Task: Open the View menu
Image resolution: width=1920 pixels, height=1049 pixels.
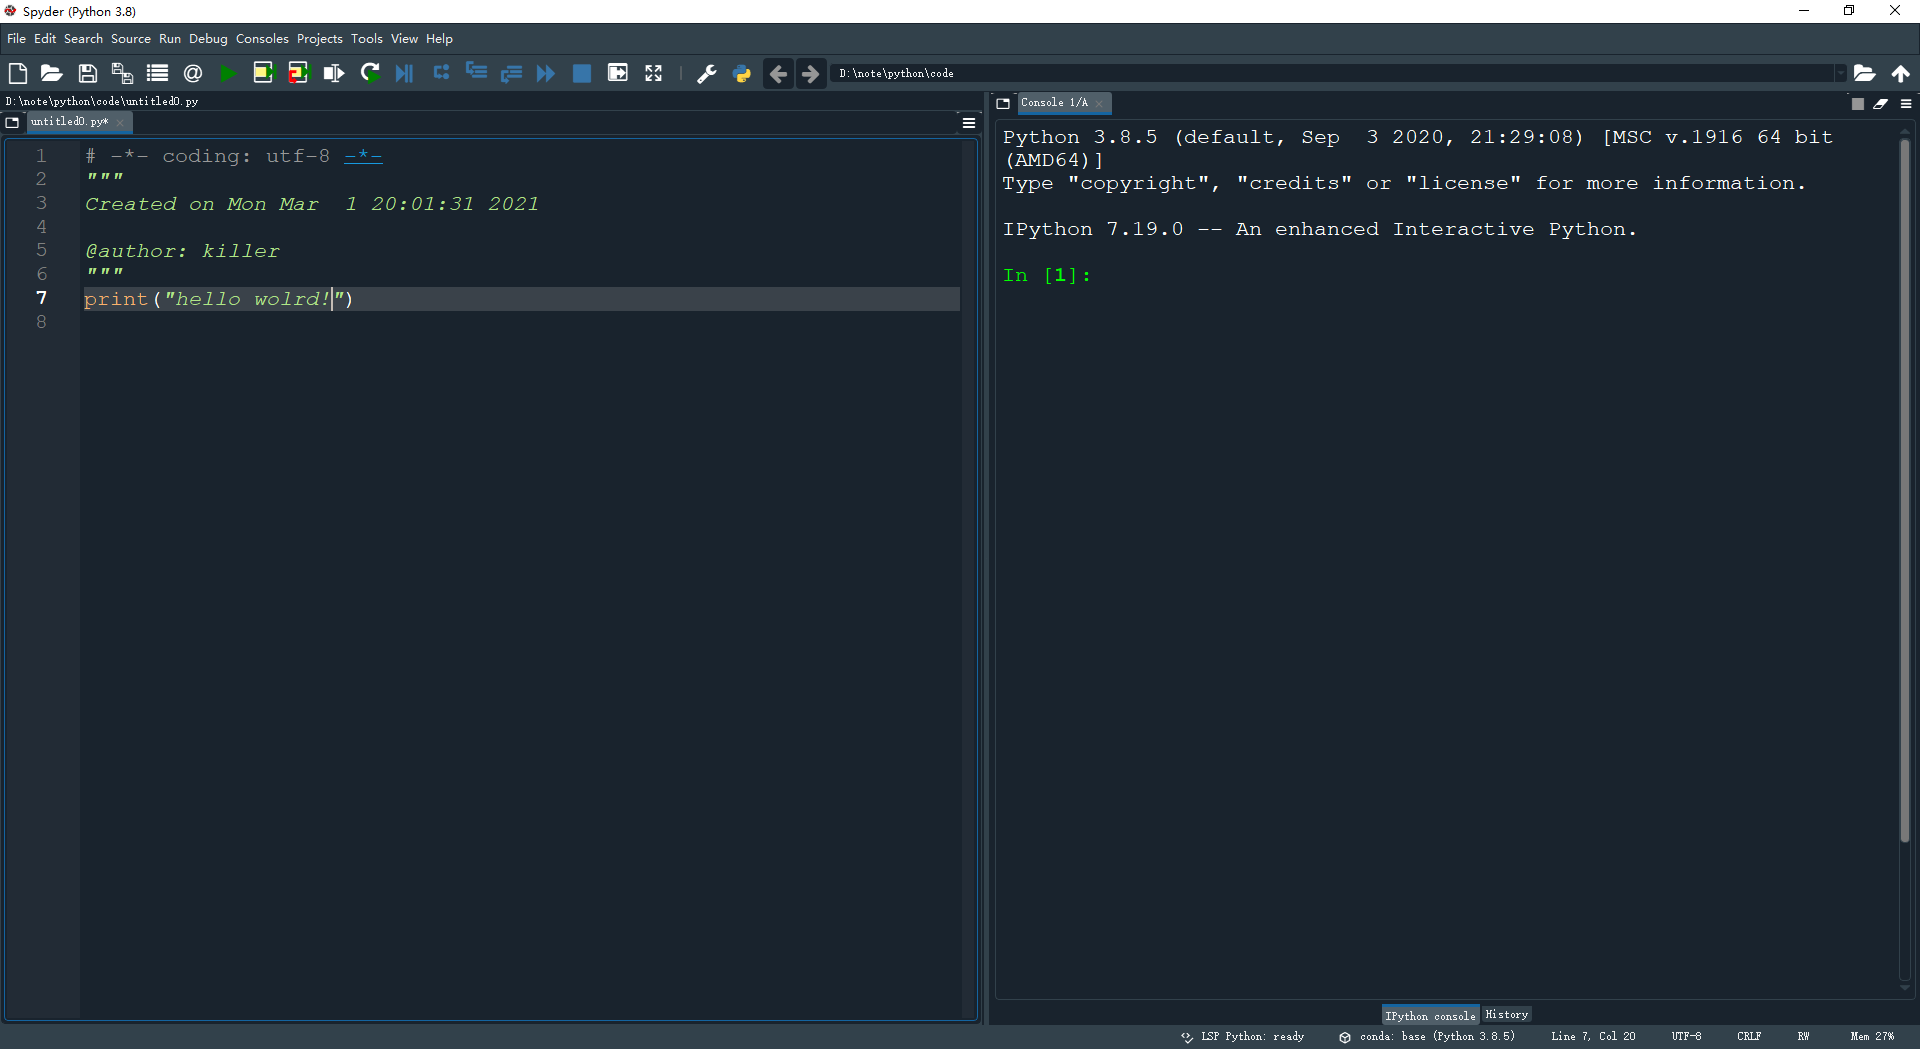Action: coord(404,39)
